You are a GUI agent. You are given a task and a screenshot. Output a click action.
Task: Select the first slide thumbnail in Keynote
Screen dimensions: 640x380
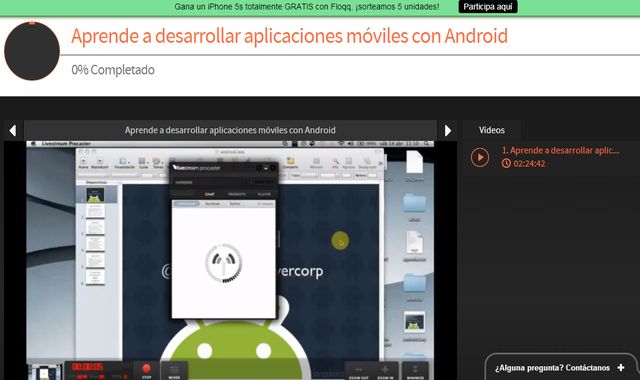tap(95, 195)
